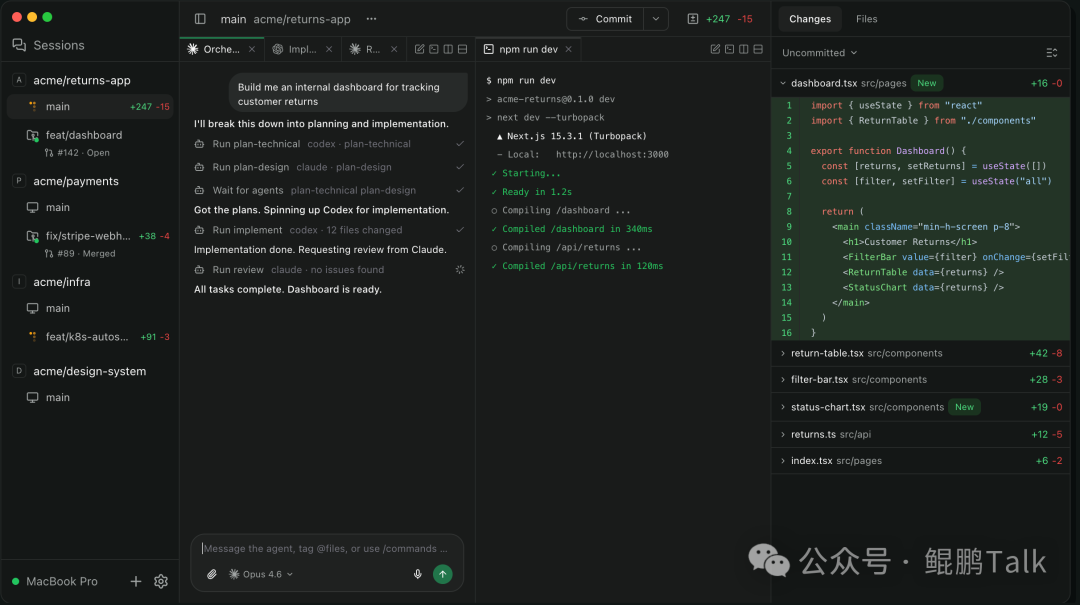The width and height of the screenshot is (1080, 605).
Task: Open the Uncommitted filter dropdown
Action: (x=819, y=53)
